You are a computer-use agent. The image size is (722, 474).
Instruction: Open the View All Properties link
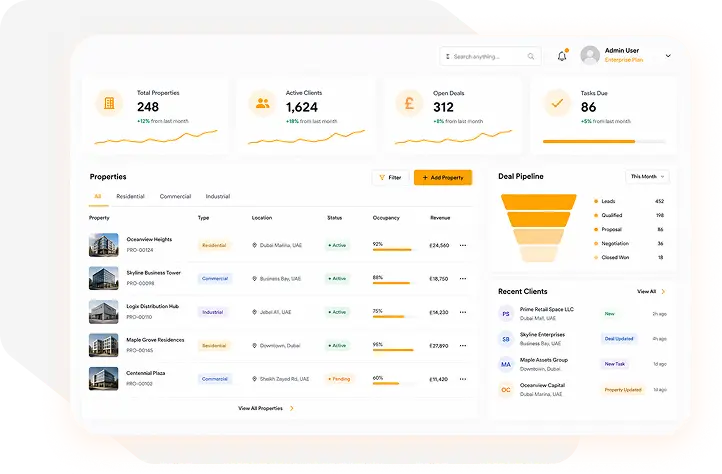(x=260, y=408)
